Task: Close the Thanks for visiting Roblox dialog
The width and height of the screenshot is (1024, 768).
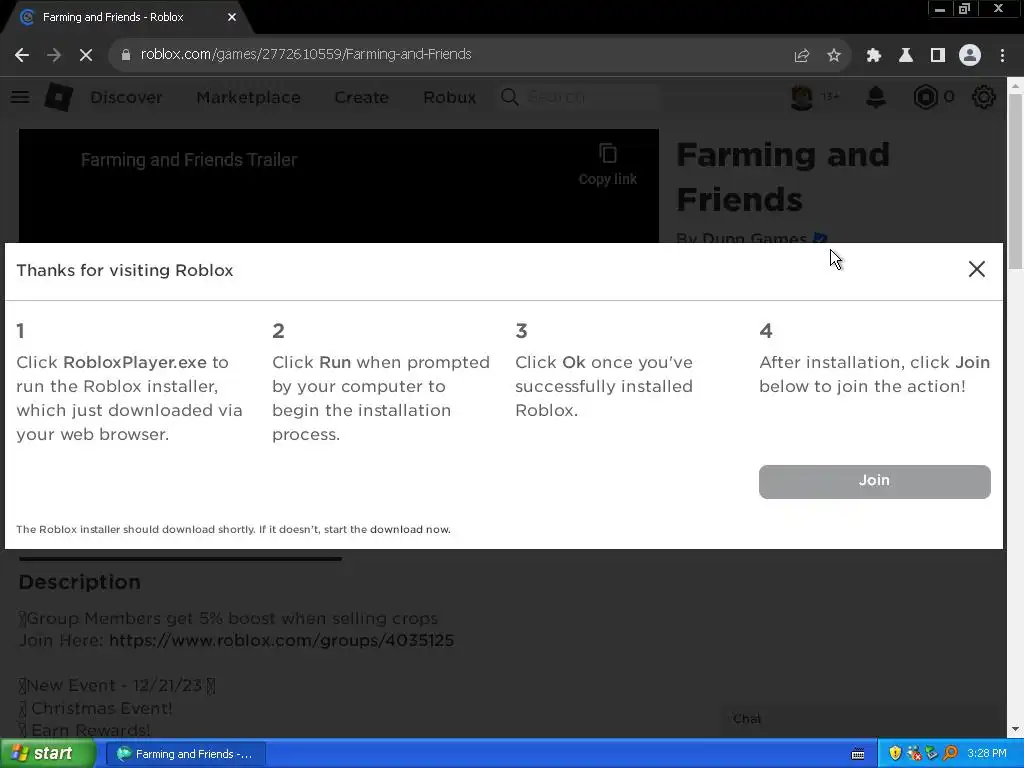Action: coord(976,269)
